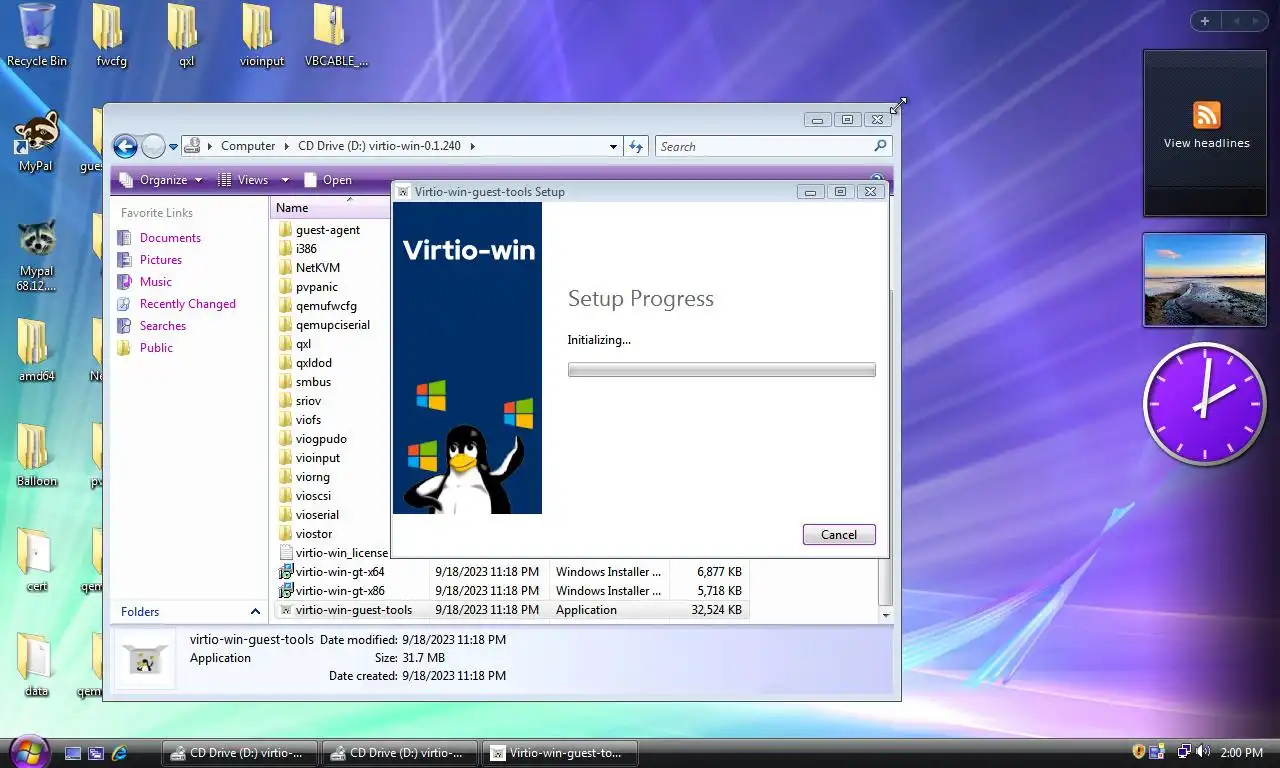Image resolution: width=1280 pixels, height=768 pixels.
Task: Click the Switch between windows quick launch icon
Action: pyautogui.click(x=96, y=753)
